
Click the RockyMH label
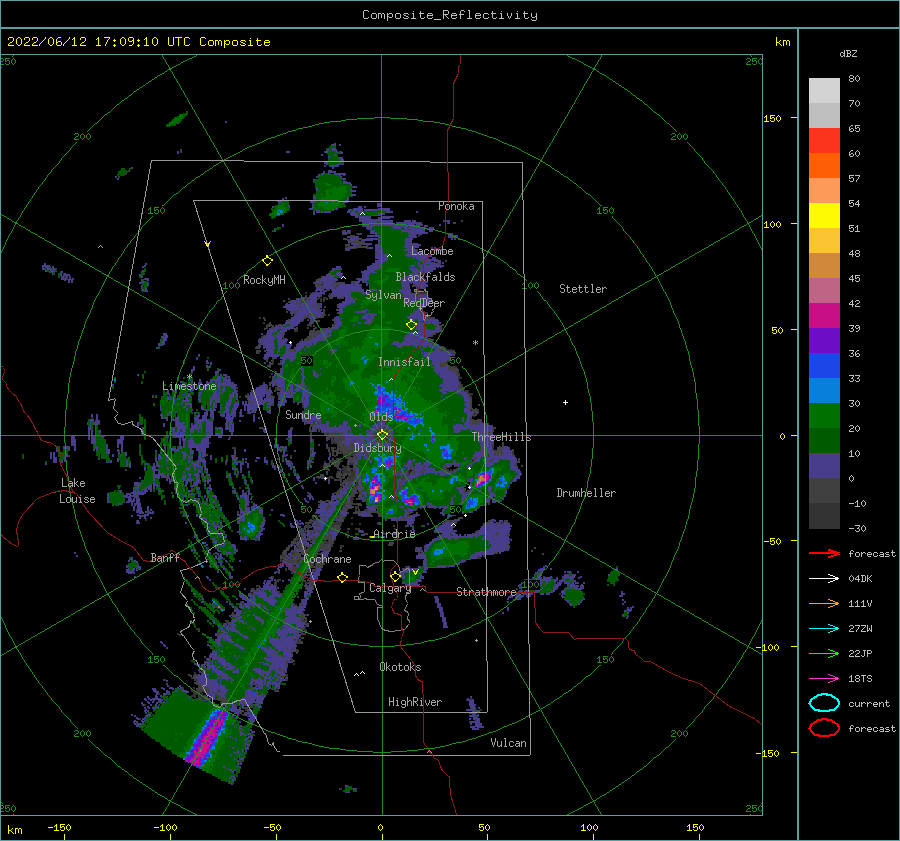[x=264, y=280]
